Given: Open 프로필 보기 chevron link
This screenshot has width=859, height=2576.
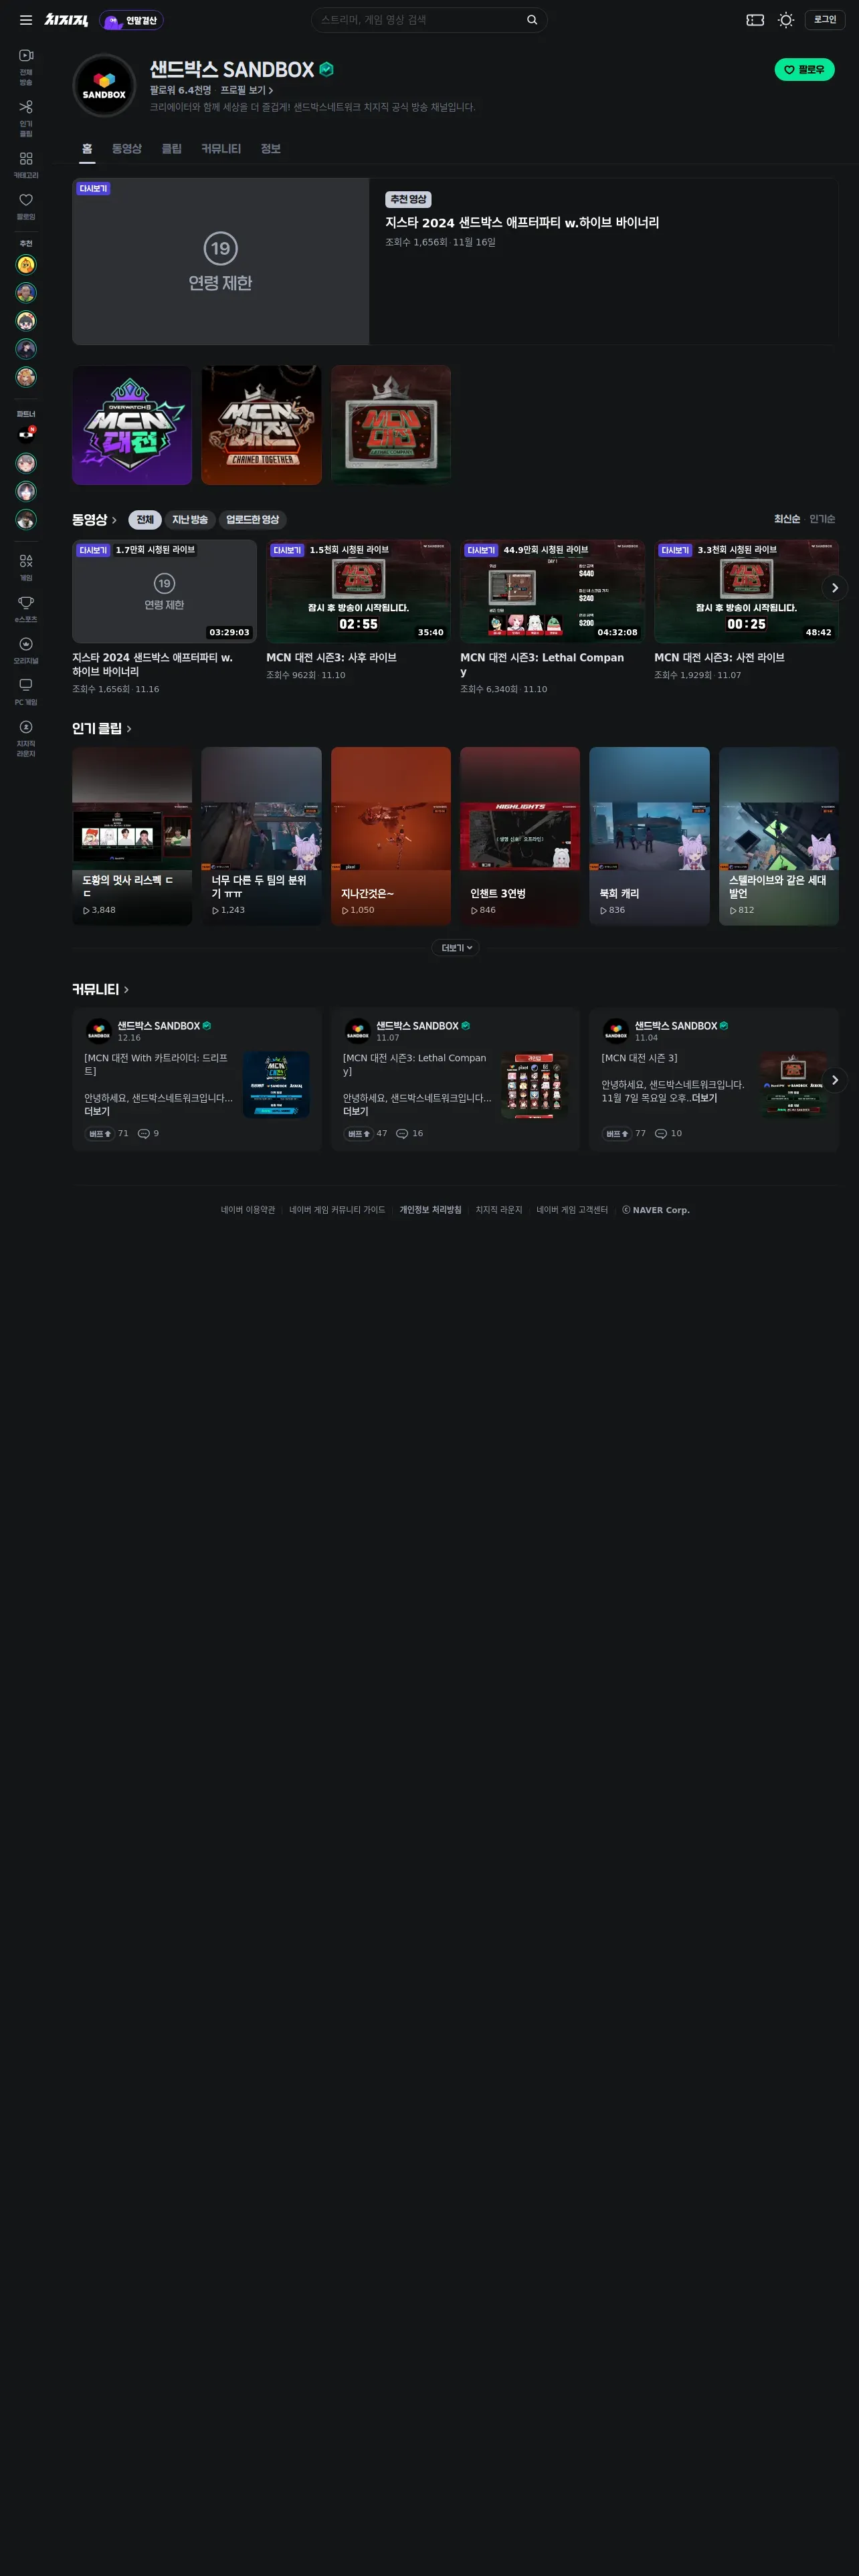Looking at the screenshot, I should coord(246,90).
